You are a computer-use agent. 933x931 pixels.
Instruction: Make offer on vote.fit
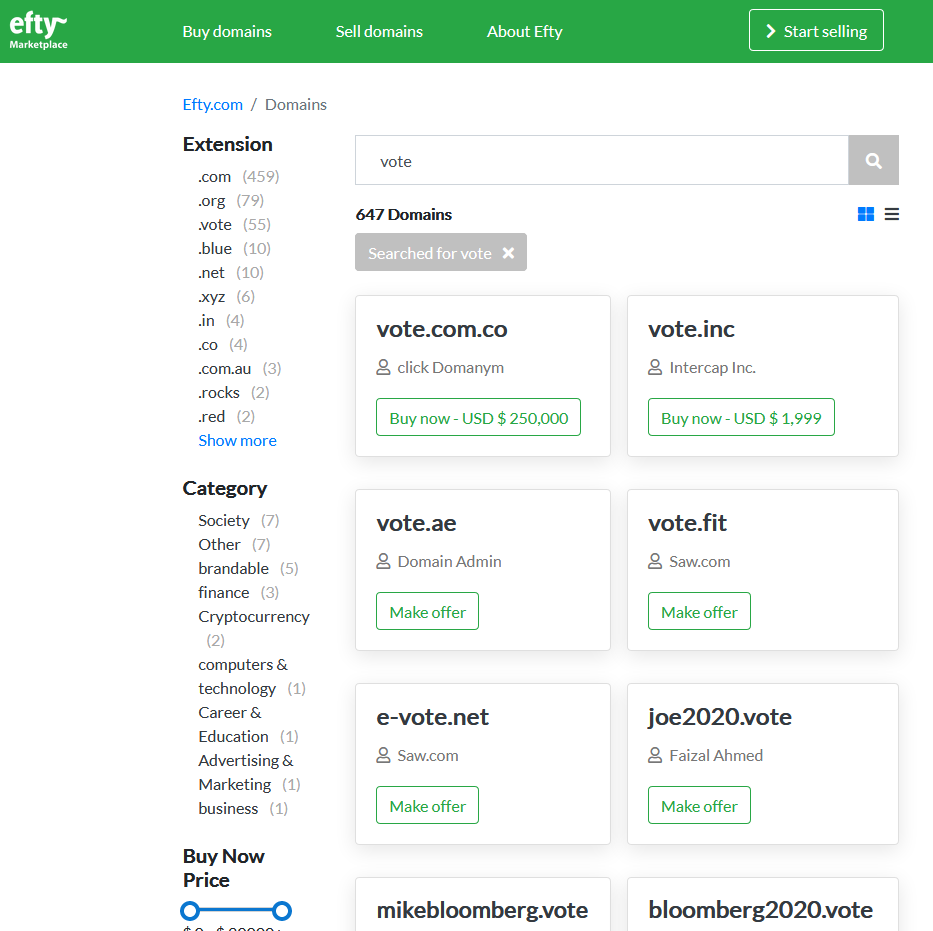699,612
